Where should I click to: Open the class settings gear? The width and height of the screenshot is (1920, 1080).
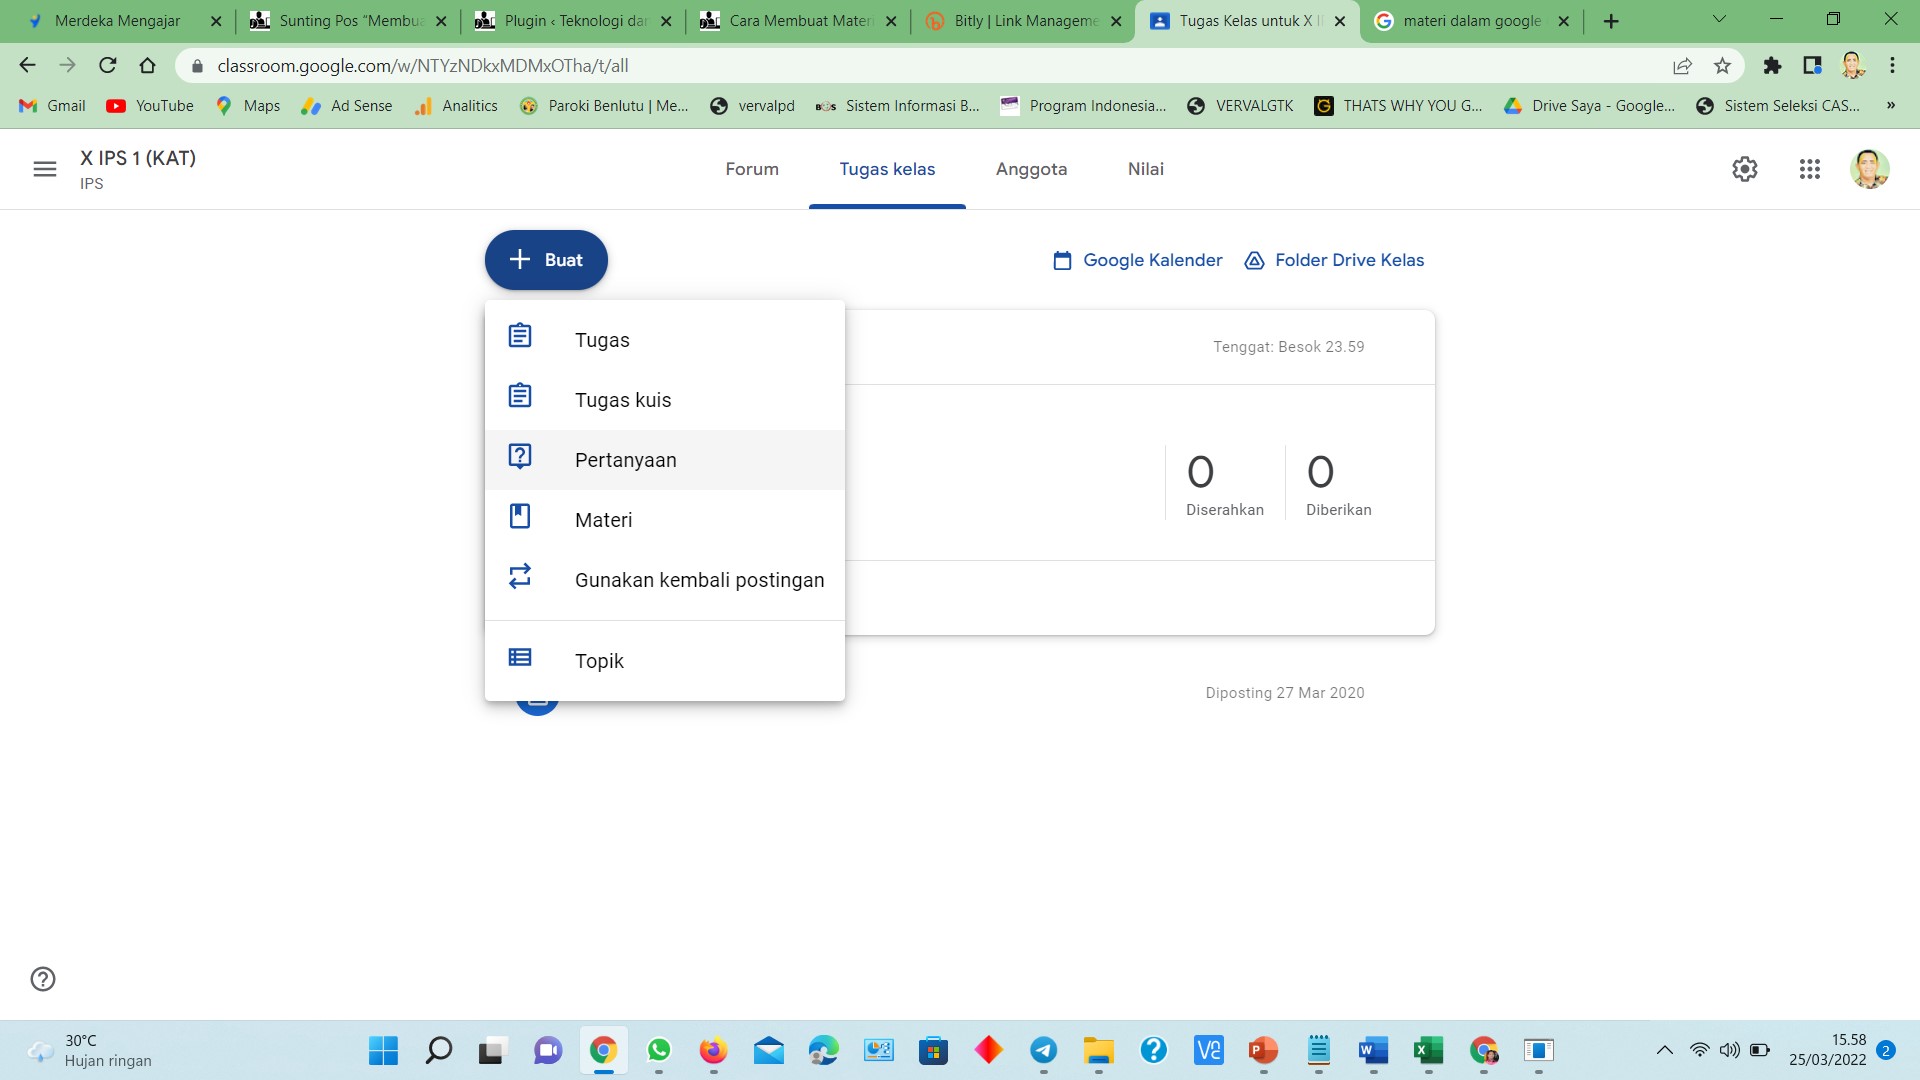click(1745, 168)
